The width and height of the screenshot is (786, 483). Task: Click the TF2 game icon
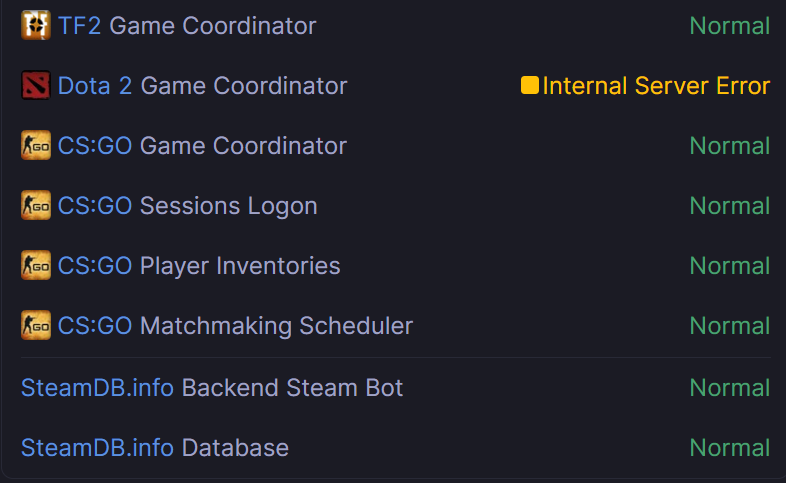pyautogui.click(x=35, y=25)
